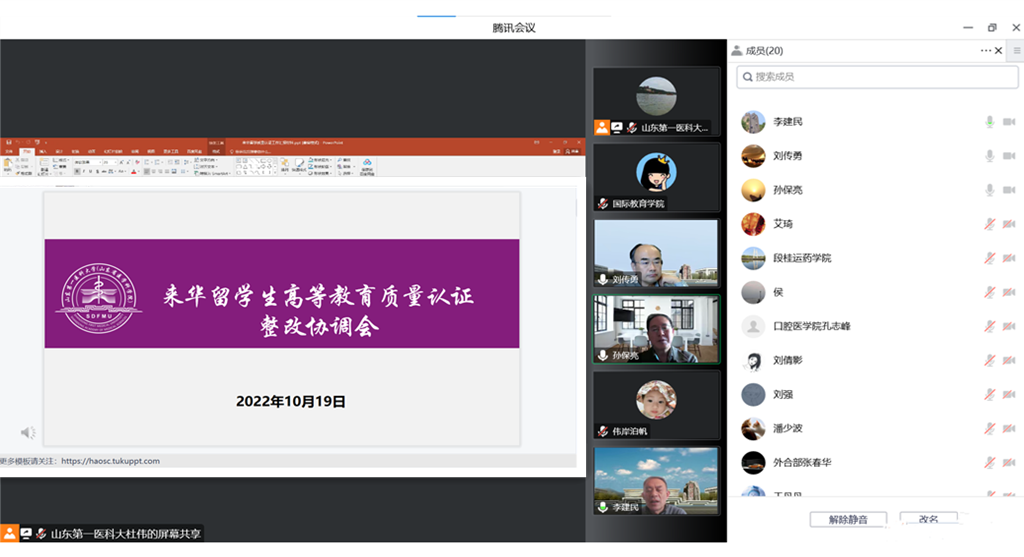Click 口腔医学院孔志峰's muted microphone icon

tap(989, 326)
